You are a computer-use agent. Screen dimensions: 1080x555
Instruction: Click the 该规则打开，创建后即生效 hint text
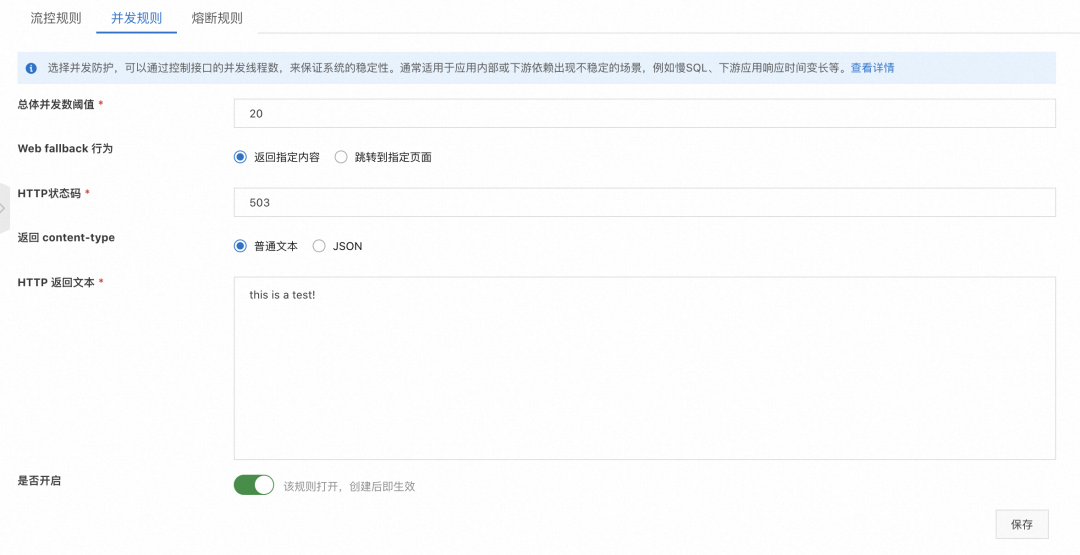pyautogui.click(x=349, y=486)
